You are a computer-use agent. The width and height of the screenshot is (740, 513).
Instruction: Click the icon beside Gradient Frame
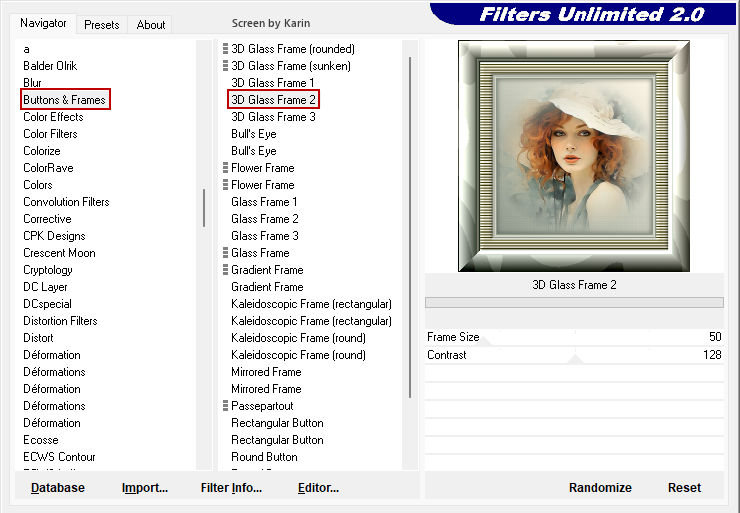click(x=225, y=270)
